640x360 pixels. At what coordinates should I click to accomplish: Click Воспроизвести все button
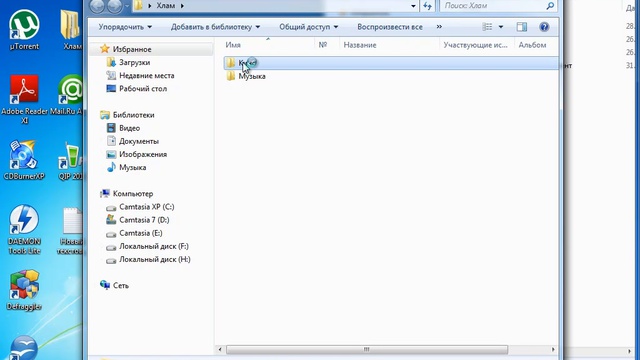[x=390, y=27]
